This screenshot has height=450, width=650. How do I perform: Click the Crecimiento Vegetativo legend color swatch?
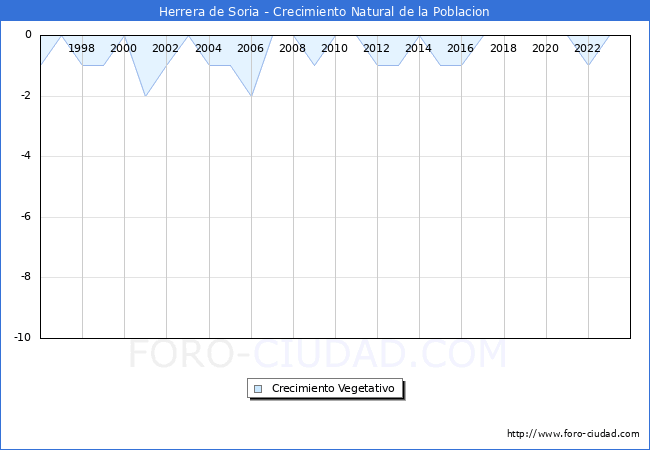point(258,389)
